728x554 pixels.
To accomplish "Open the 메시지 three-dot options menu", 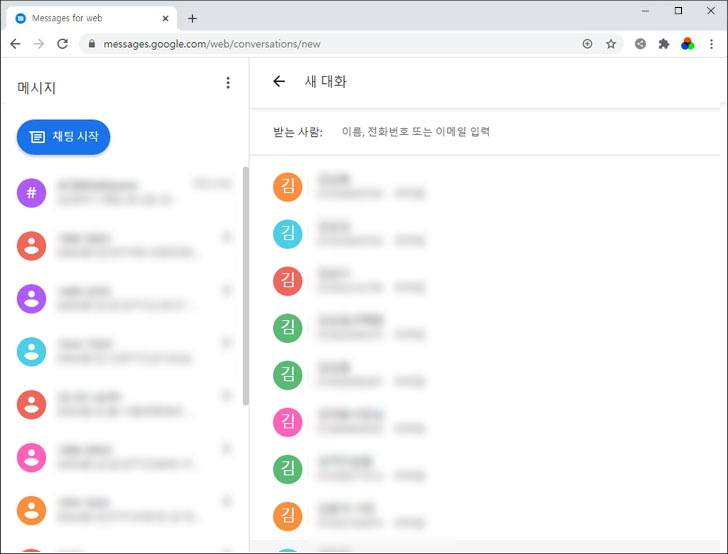I will pos(228,83).
